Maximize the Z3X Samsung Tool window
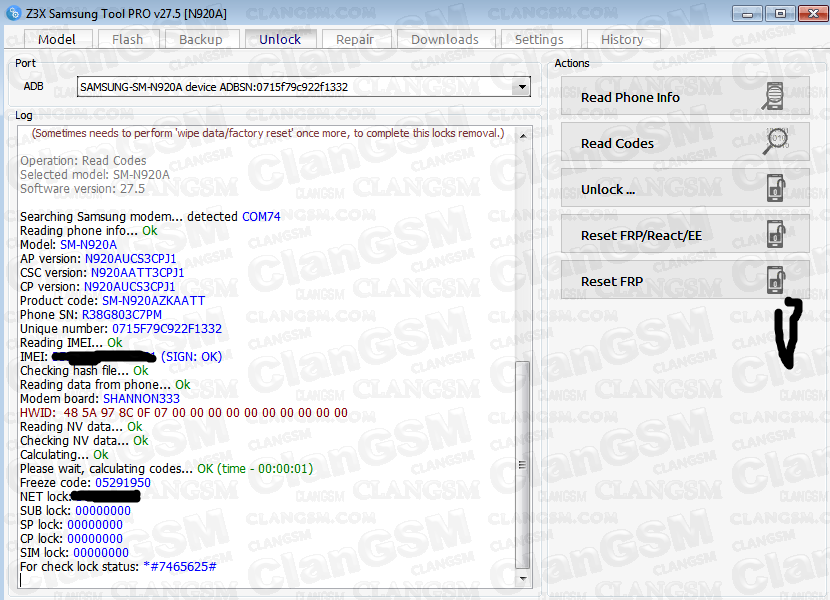Image resolution: width=830 pixels, height=600 pixels. (780, 13)
